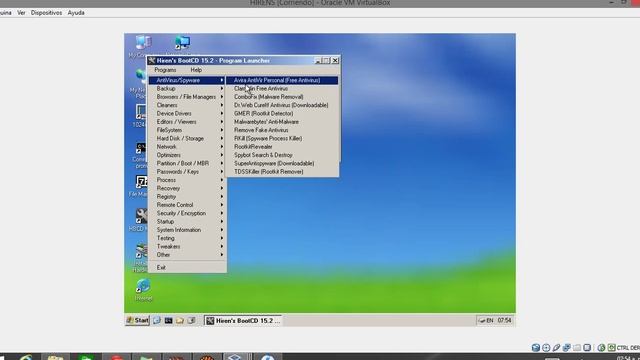Viewport: 640px width, 360px height.
Task: Open the command prompt quick launch icon
Action: pos(168,320)
